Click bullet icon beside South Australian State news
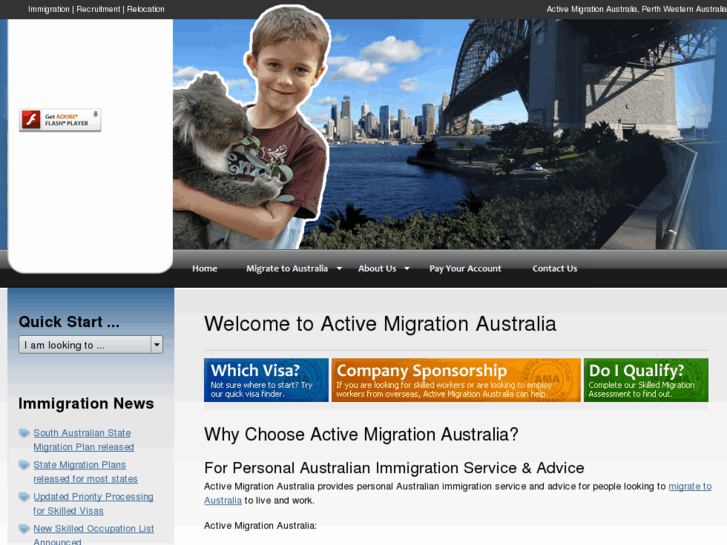The height and width of the screenshot is (545, 727). tap(24, 433)
